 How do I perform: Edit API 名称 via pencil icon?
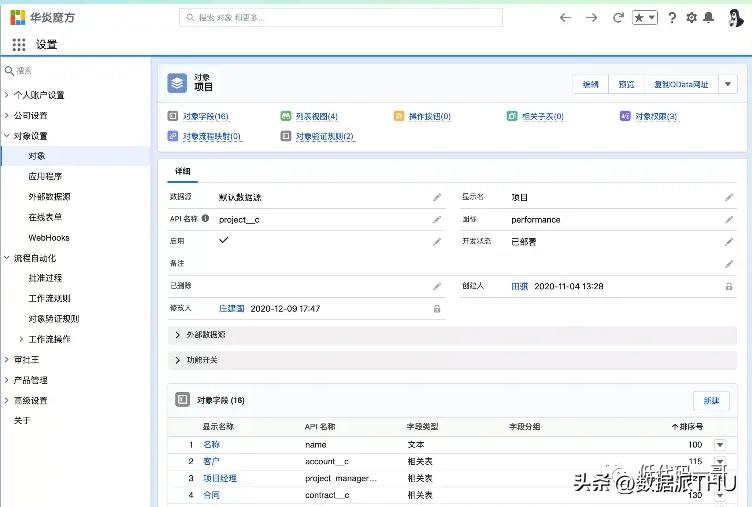(437, 220)
